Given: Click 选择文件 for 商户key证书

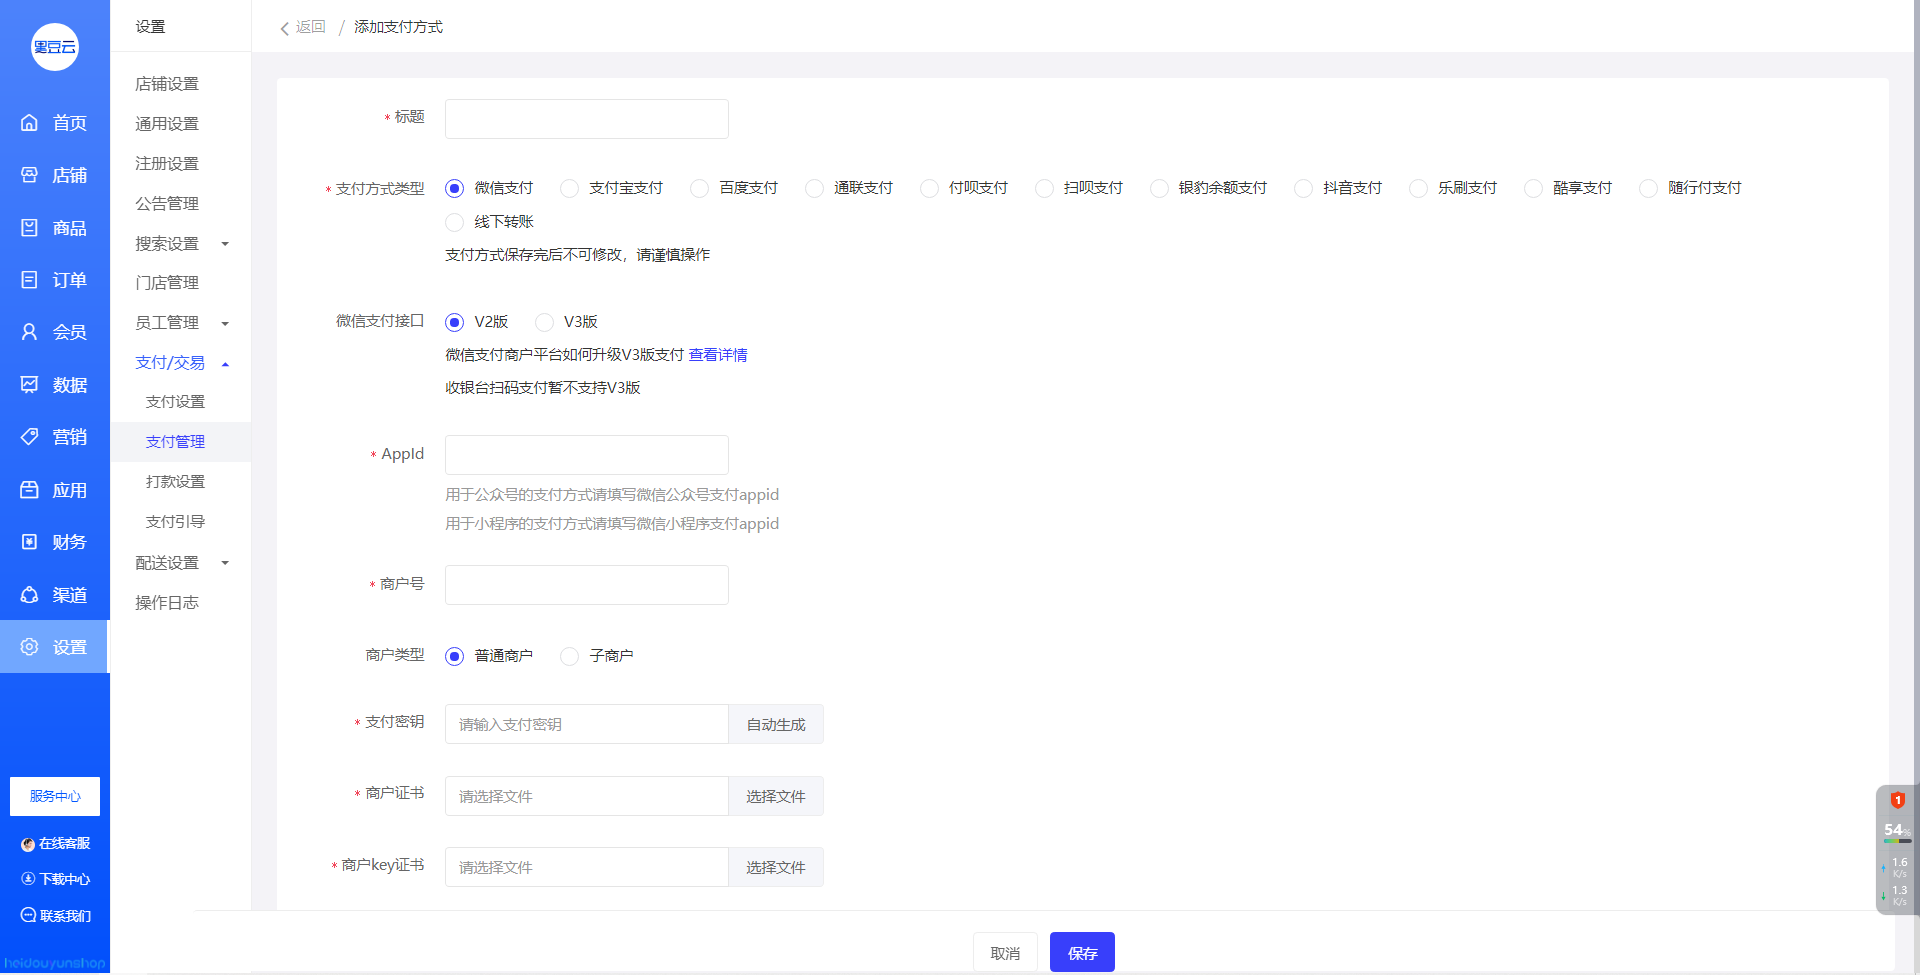Looking at the screenshot, I should click(776, 867).
